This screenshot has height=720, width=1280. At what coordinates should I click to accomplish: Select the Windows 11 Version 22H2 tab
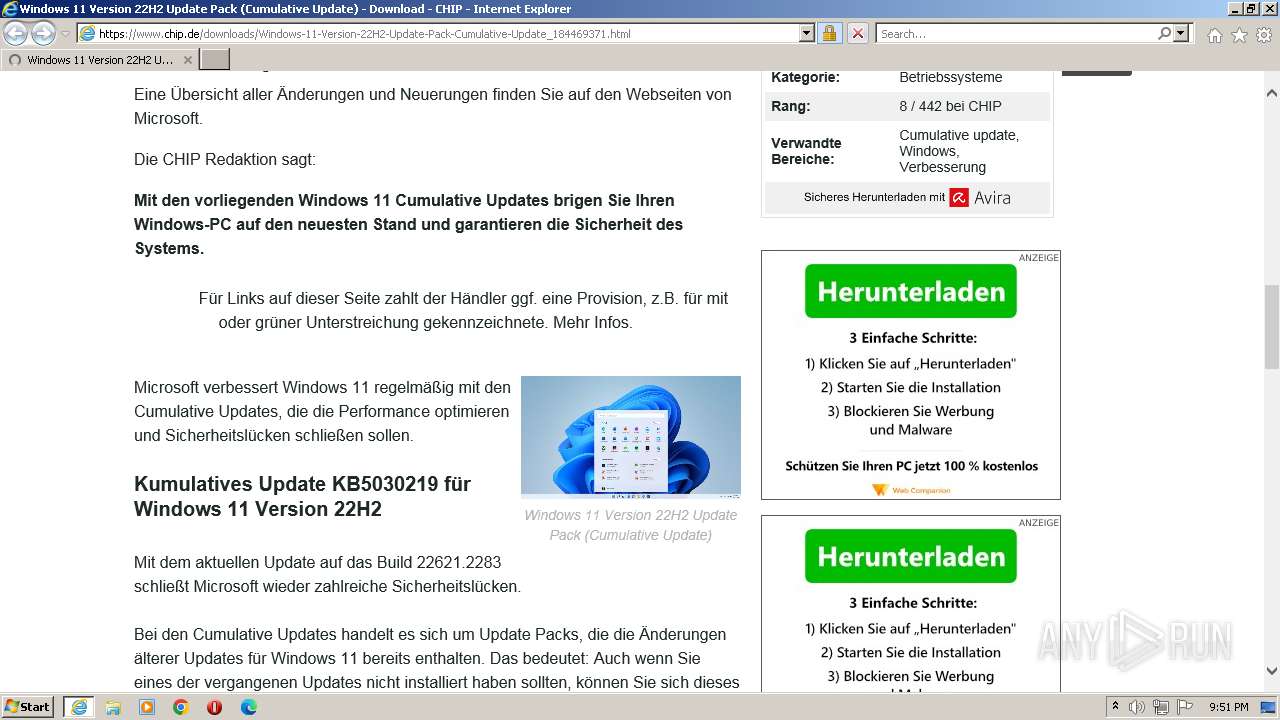pos(99,60)
